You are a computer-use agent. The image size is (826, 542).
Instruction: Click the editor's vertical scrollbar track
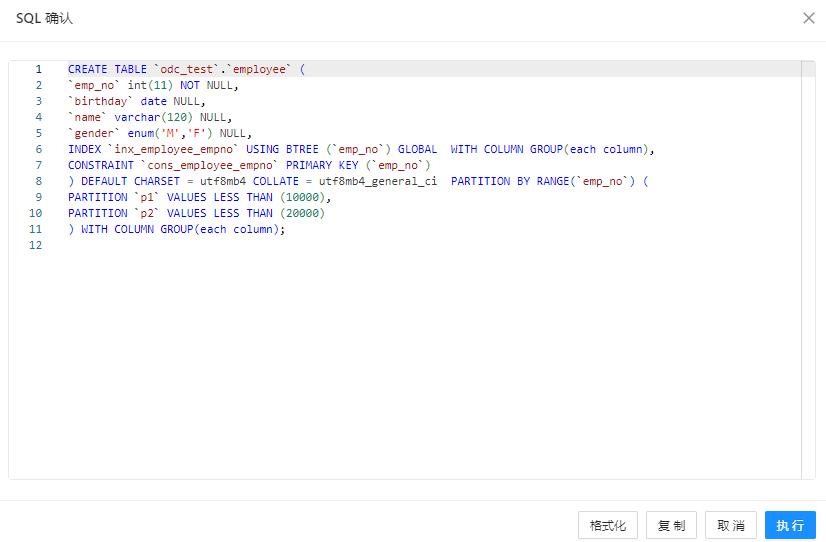pyautogui.click(x=808, y=270)
